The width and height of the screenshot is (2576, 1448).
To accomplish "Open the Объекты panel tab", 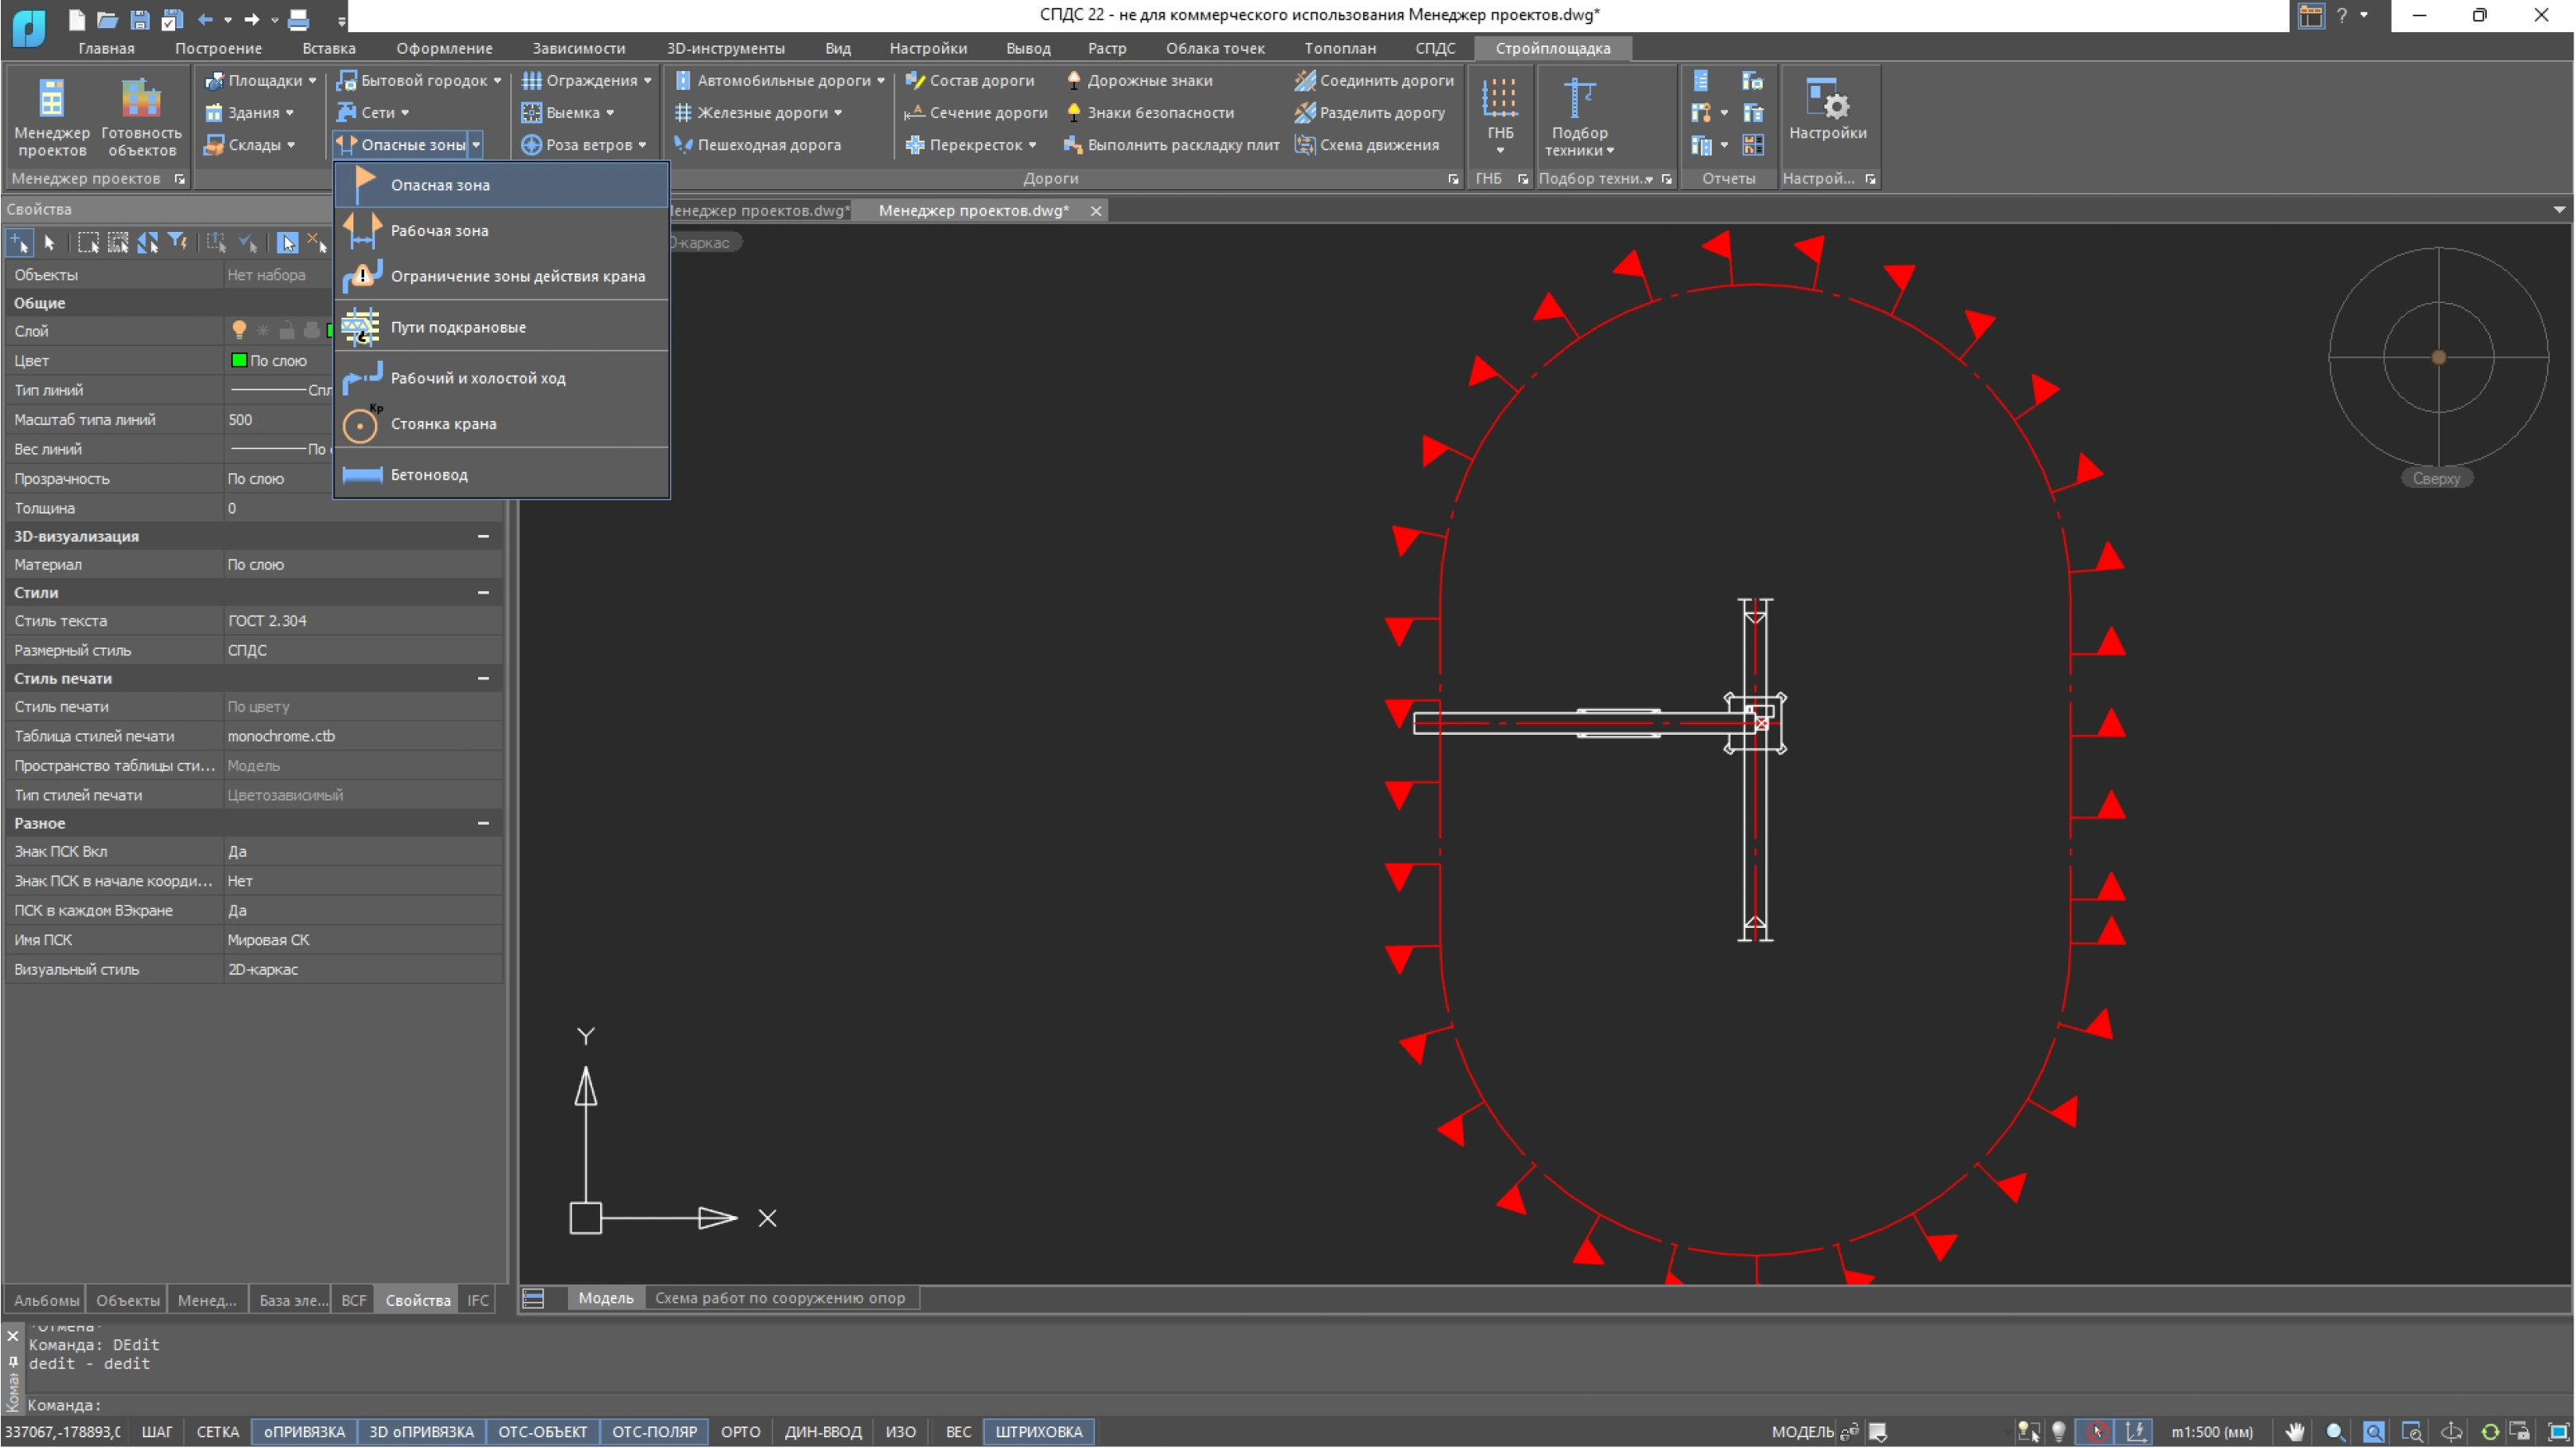I will [x=127, y=1300].
